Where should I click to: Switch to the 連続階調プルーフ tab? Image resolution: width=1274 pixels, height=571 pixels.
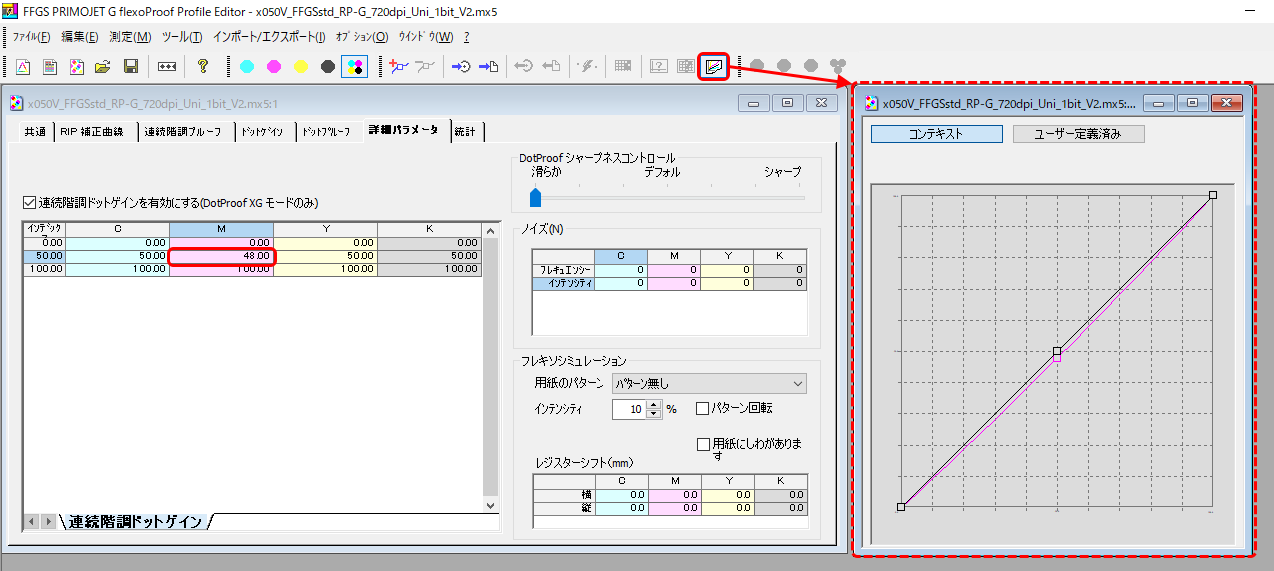pyautogui.click(x=184, y=132)
